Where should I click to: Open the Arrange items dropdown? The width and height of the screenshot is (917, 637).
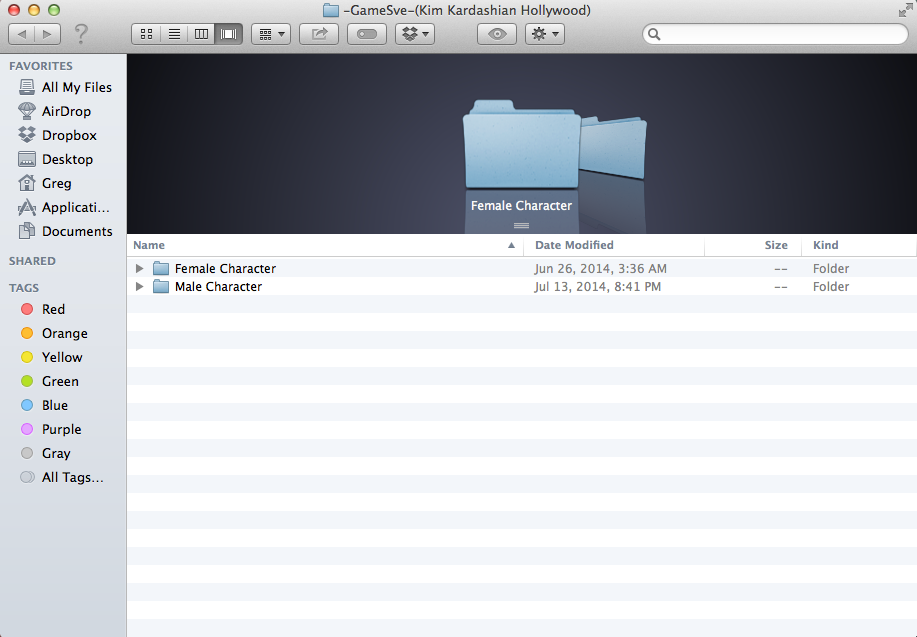coord(271,34)
